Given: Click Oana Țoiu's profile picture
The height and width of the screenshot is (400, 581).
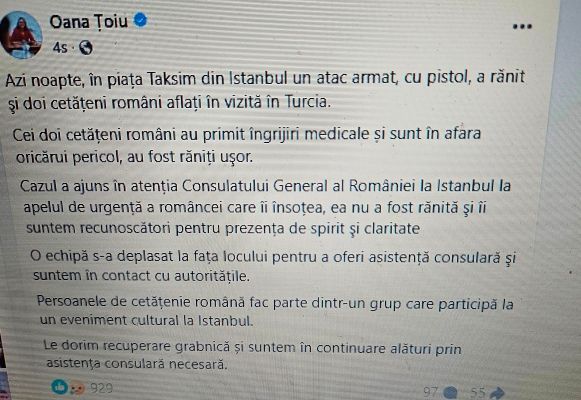Looking at the screenshot, I should point(20,34).
